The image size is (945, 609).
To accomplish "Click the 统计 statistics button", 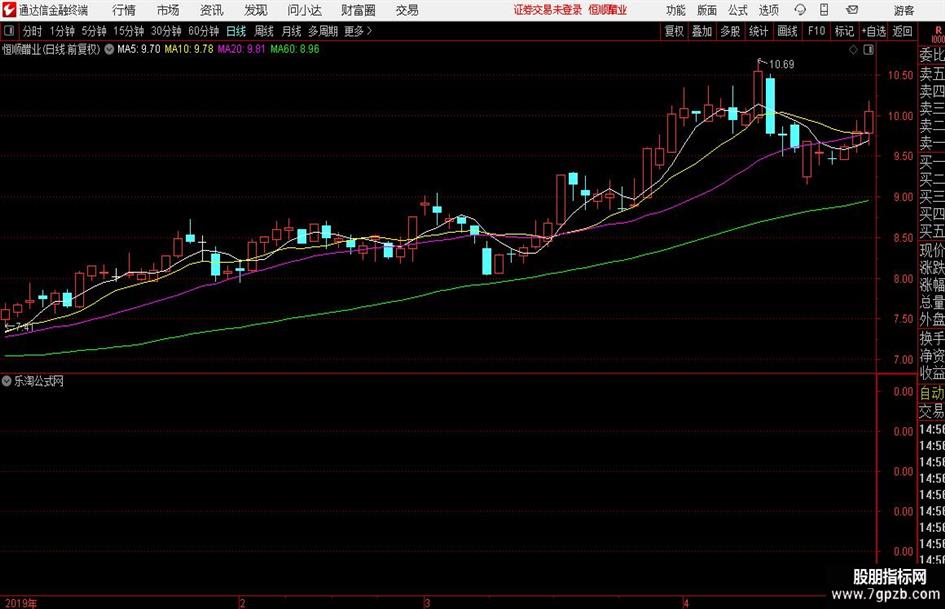I will 758,31.
